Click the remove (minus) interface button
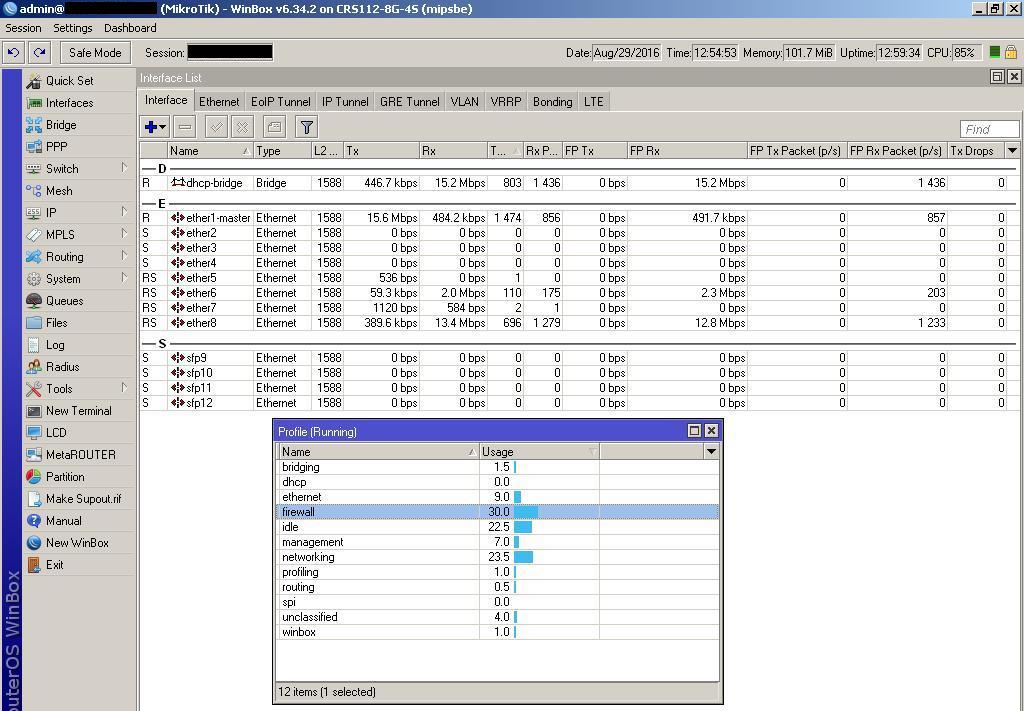 pyautogui.click(x=185, y=127)
